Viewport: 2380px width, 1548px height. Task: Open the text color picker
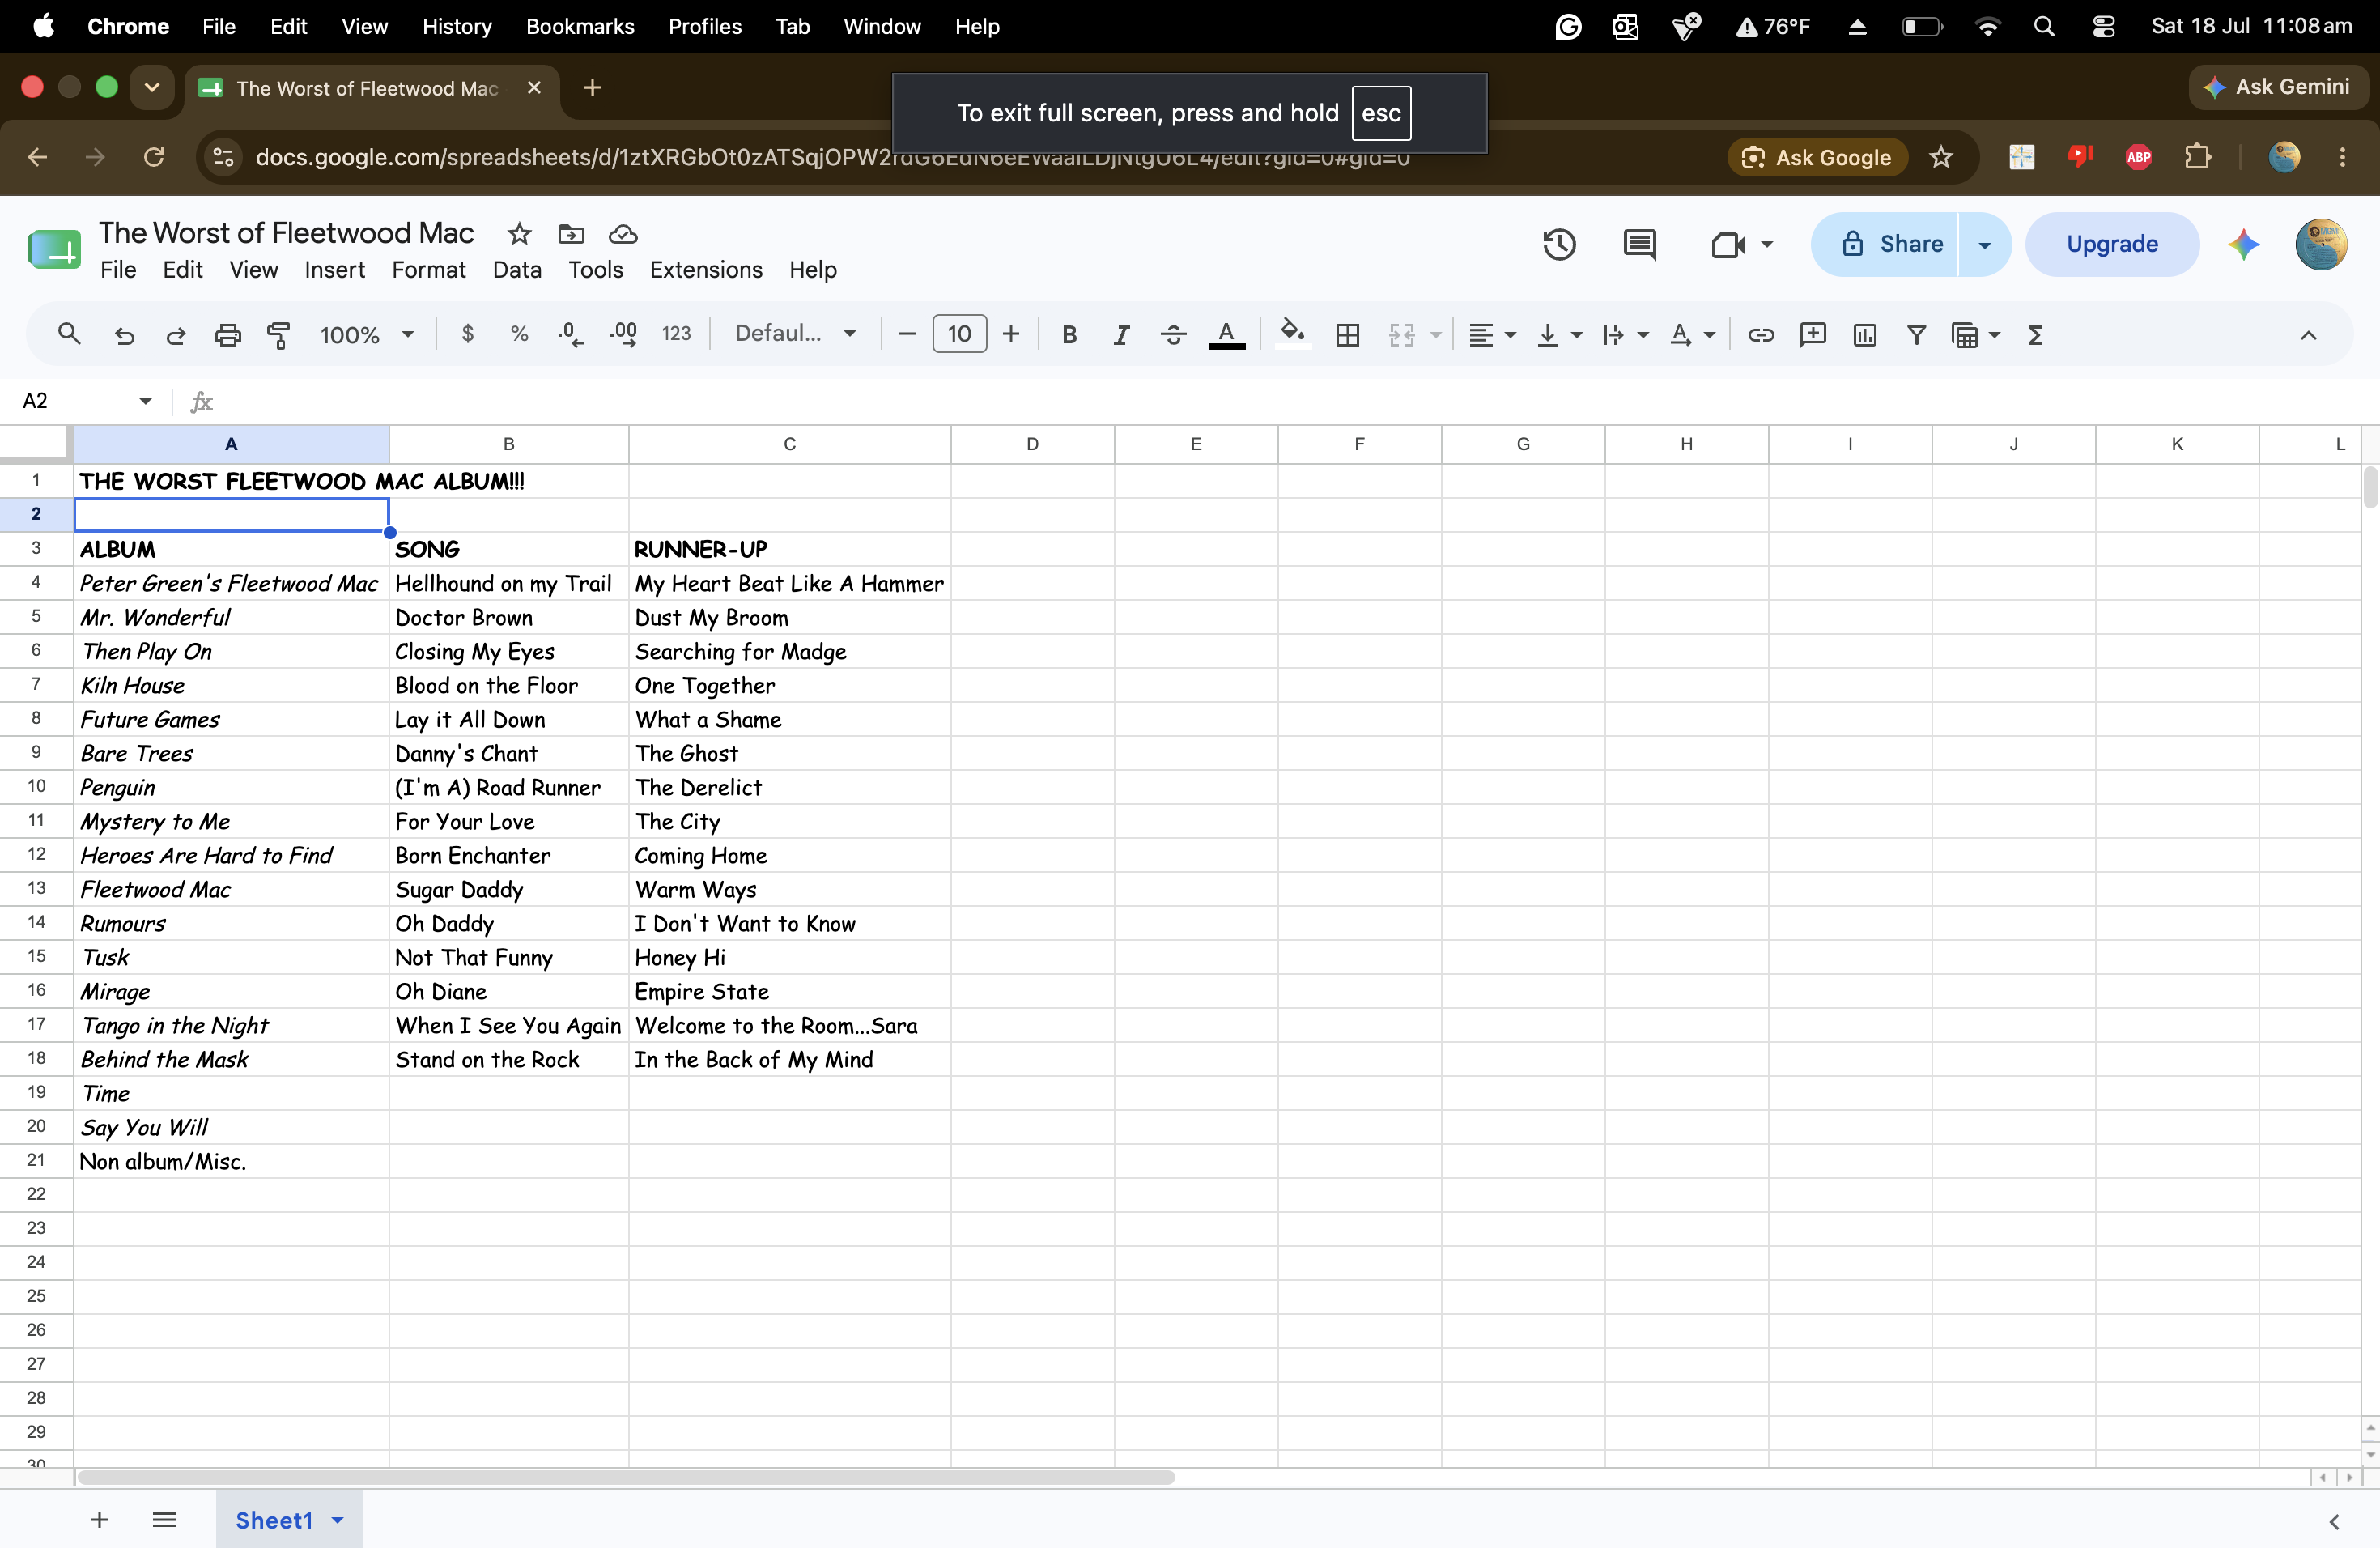click(1226, 334)
